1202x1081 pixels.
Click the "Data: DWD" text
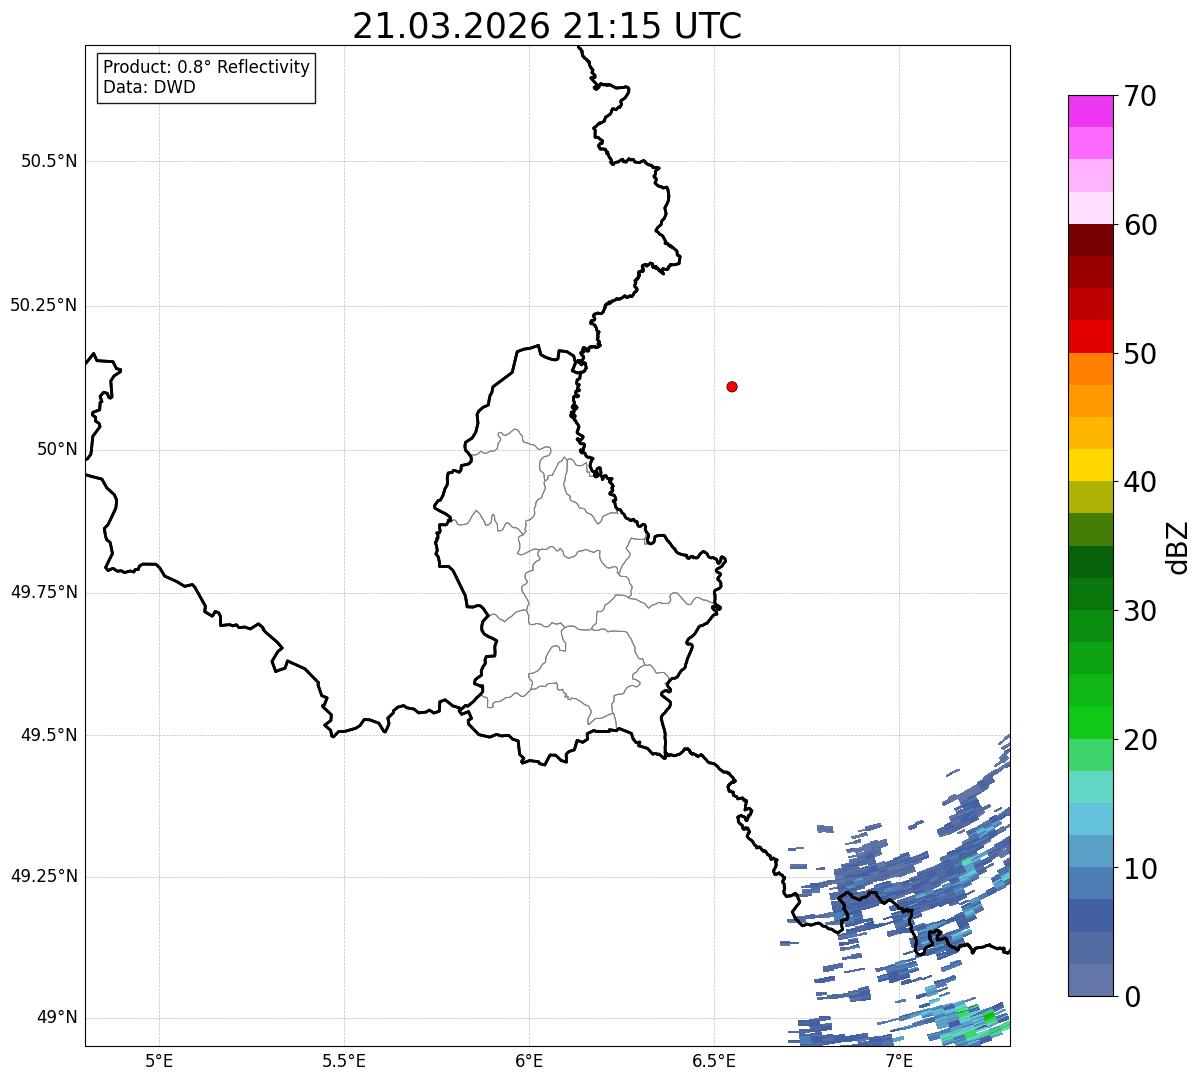149,87
